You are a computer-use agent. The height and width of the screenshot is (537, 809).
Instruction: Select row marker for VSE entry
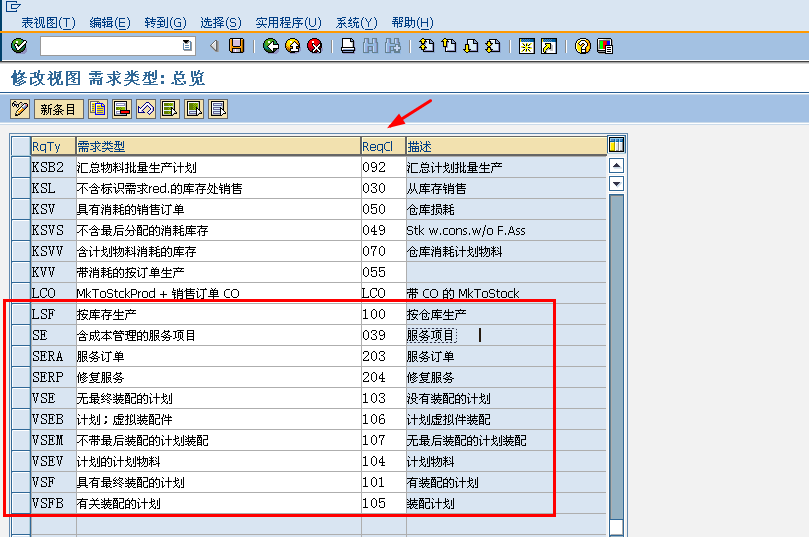tap(21, 398)
